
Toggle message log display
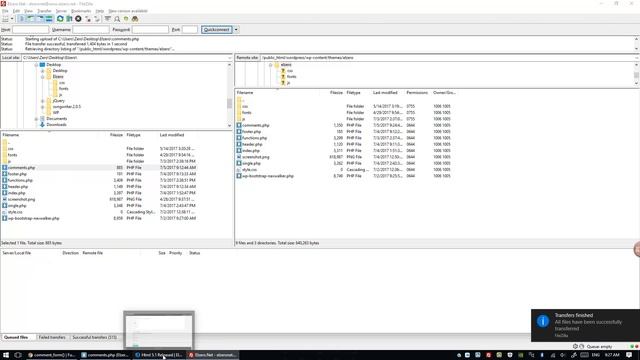[x=22, y=19]
